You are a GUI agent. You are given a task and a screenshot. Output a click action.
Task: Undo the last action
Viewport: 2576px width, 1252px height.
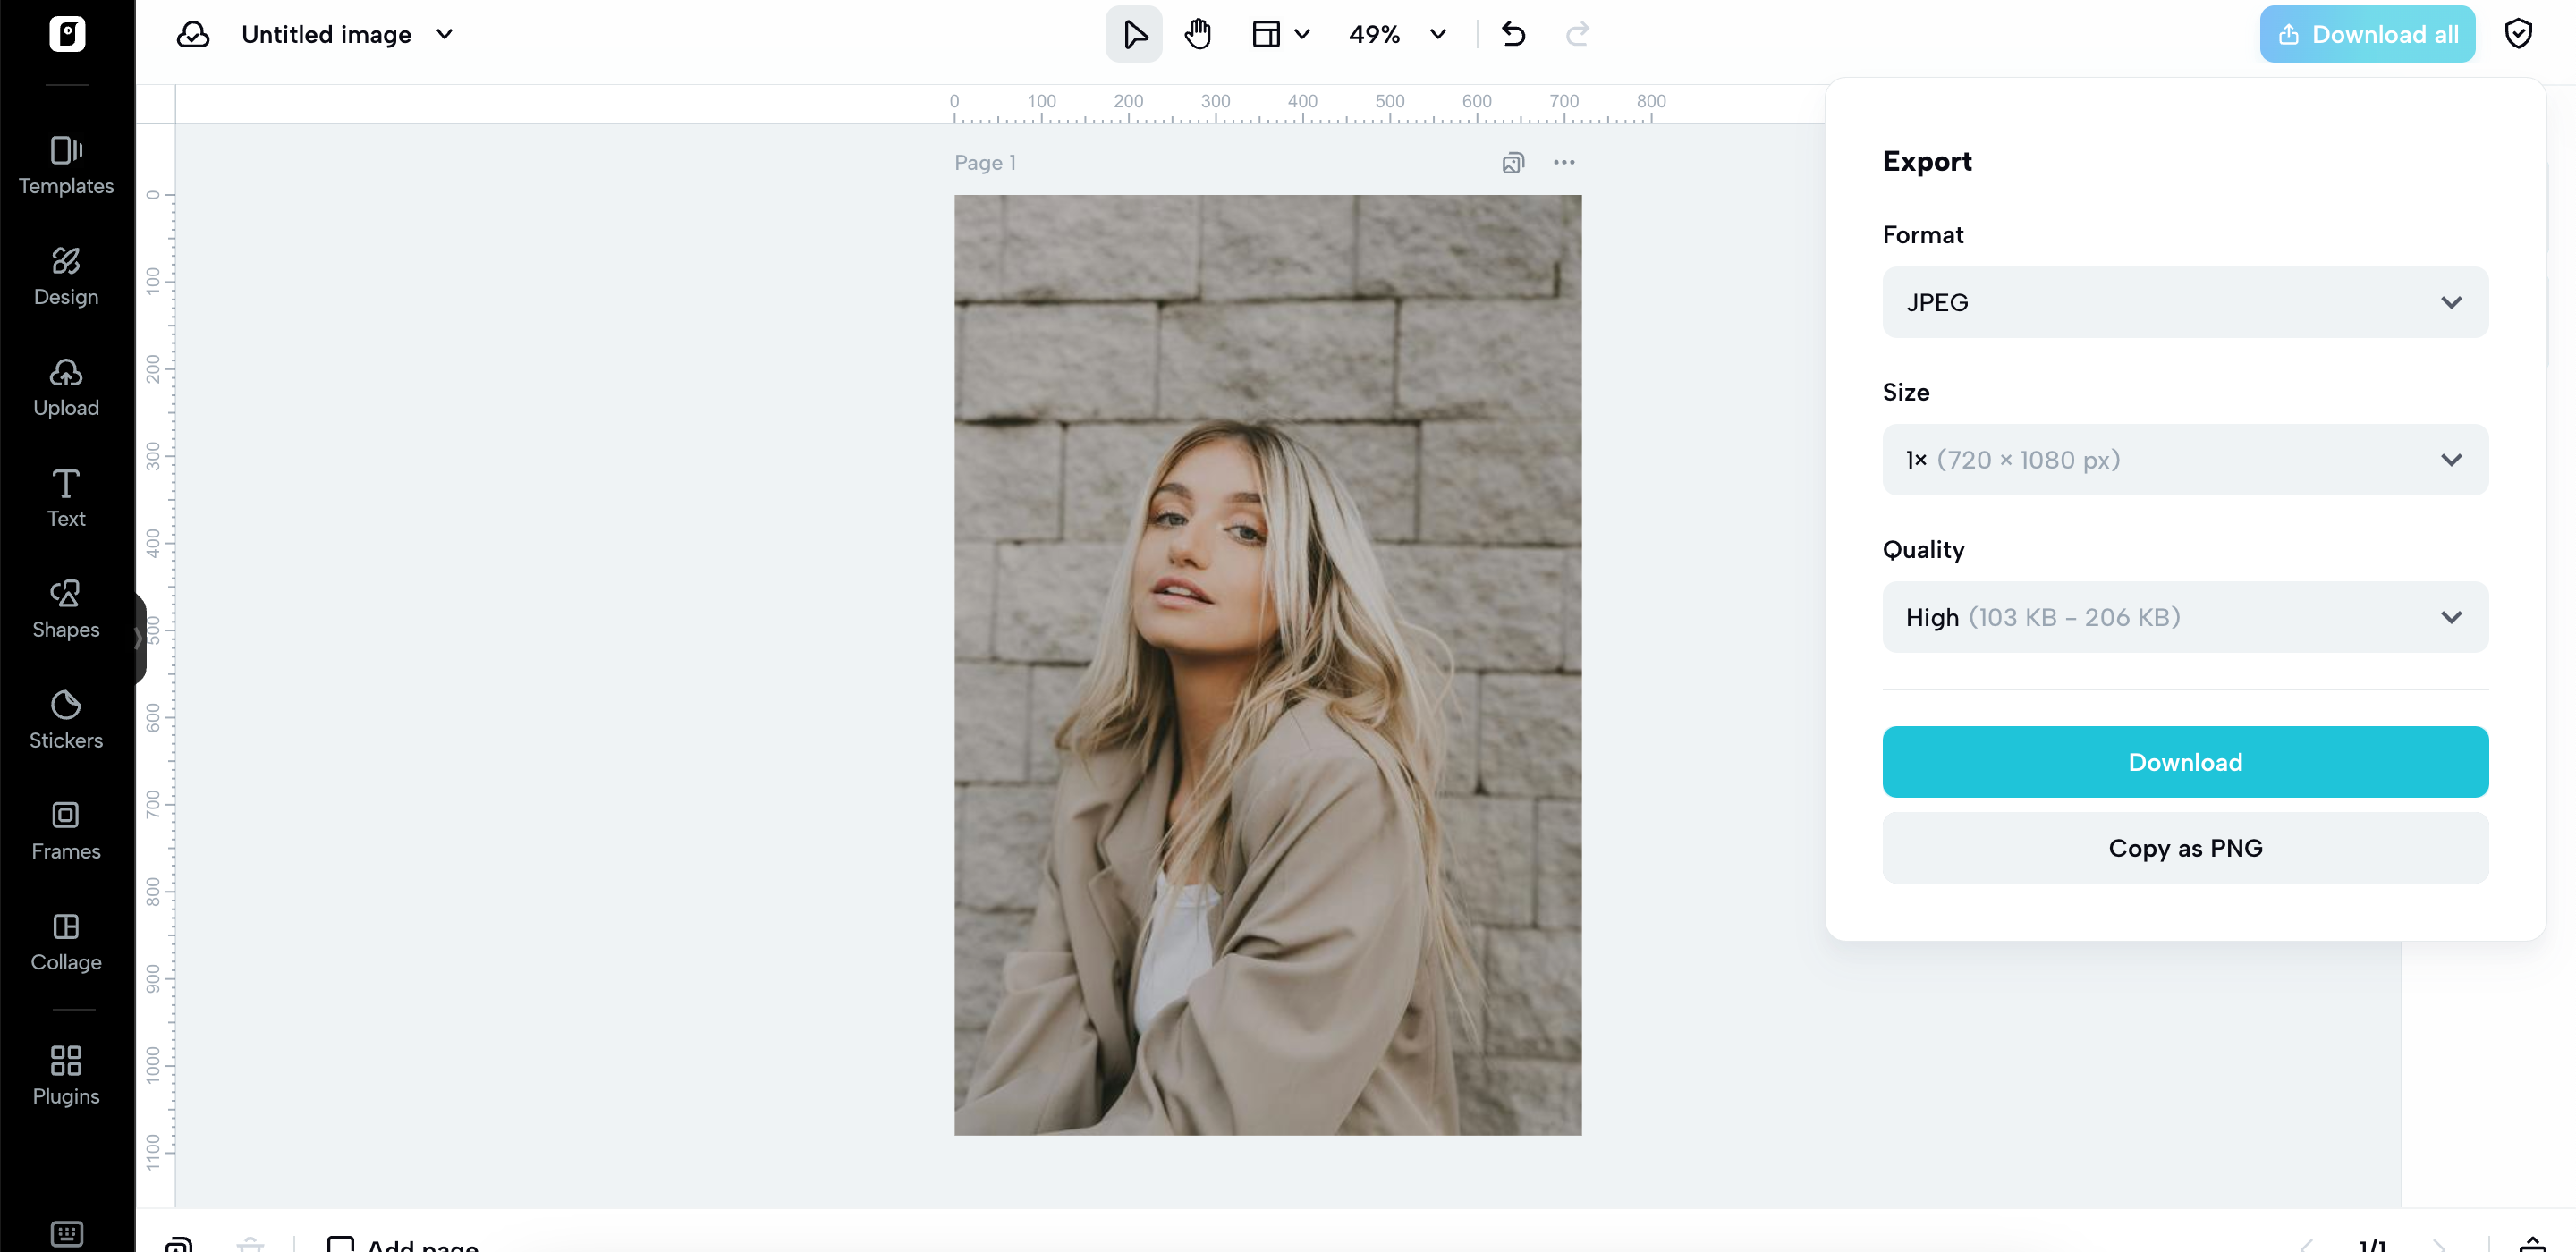1513,34
